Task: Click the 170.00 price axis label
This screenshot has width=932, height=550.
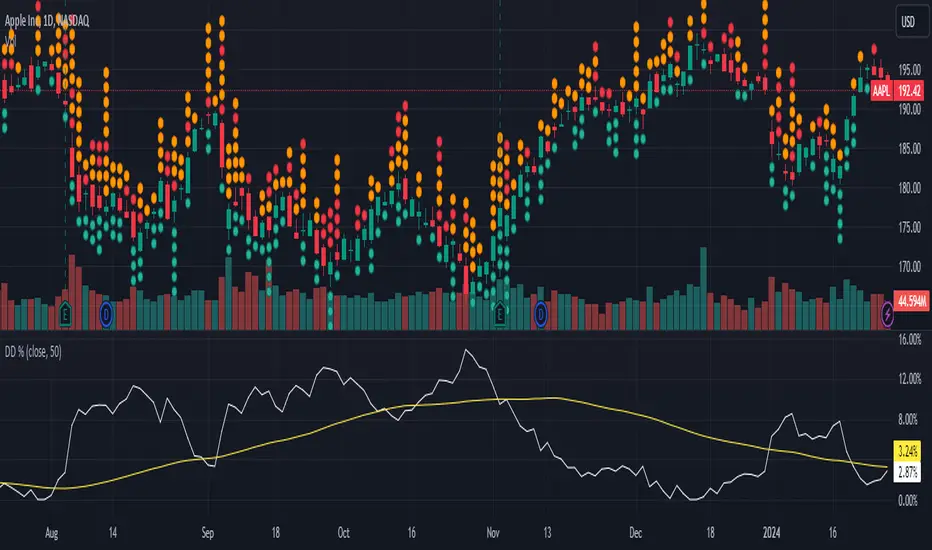Action: tap(909, 266)
